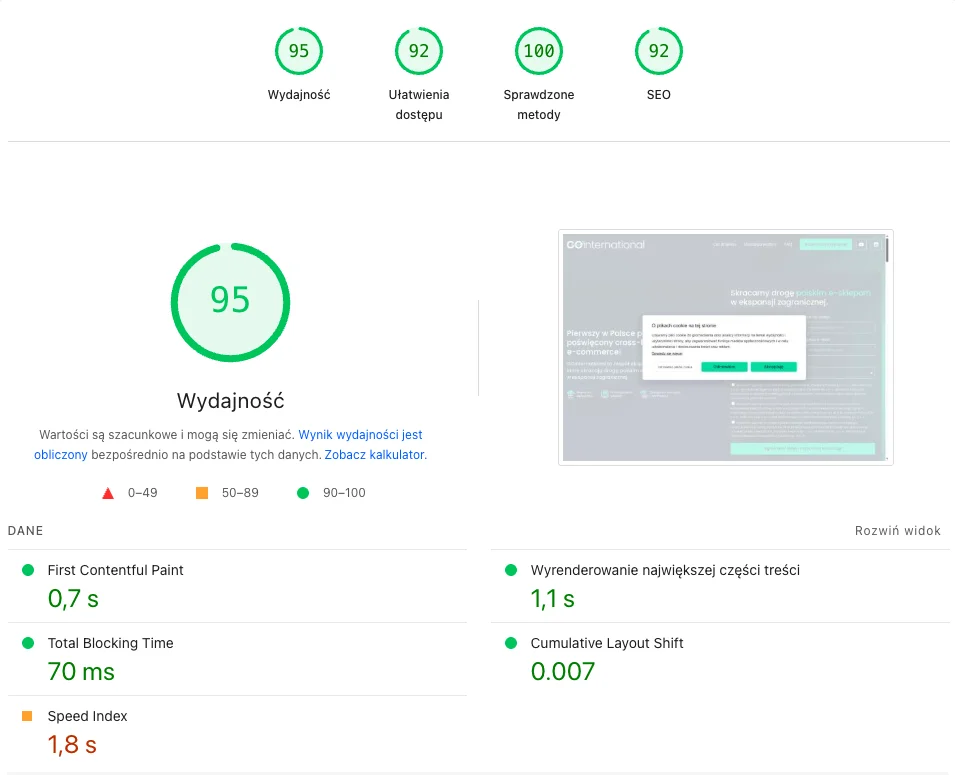This screenshot has width=955, height=775.
Task: Click the orange square icon beside Speed Index
Action: point(27,716)
